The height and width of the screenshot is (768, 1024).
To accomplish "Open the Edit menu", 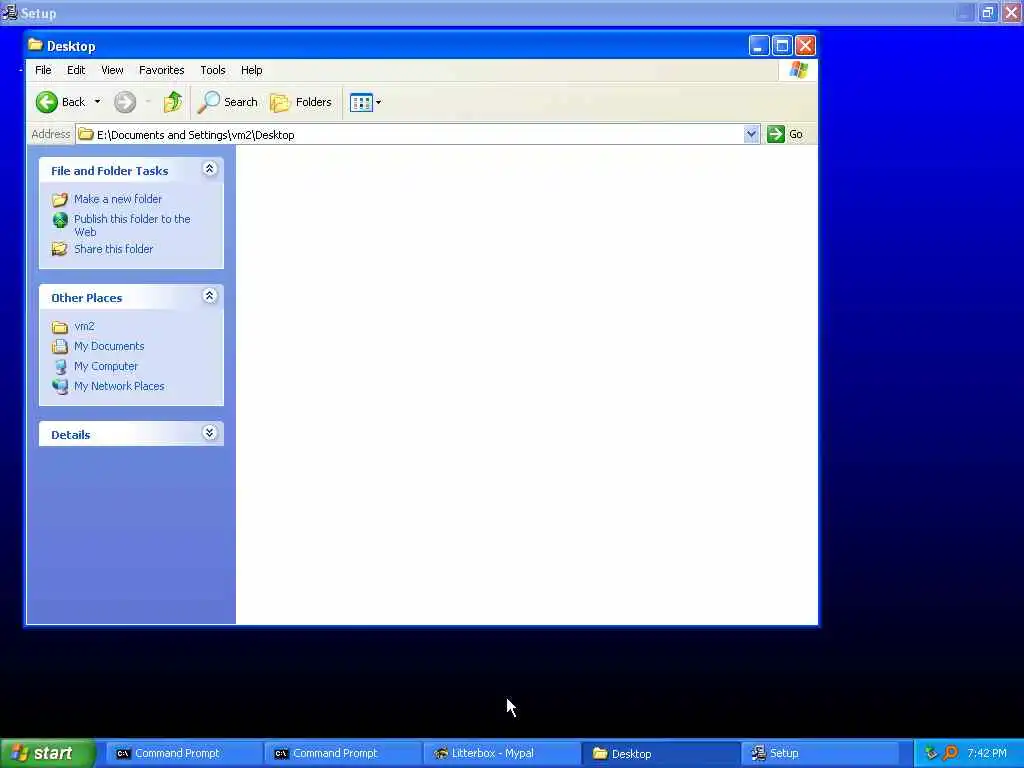I will coord(76,70).
